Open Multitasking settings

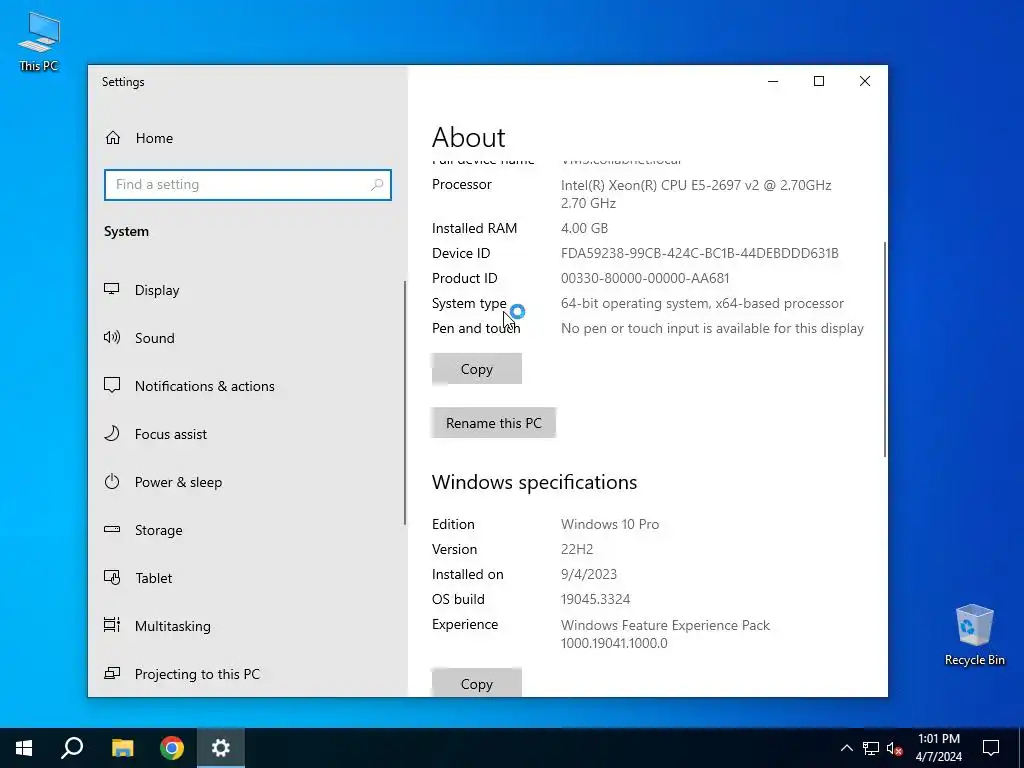[x=172, y=626]
